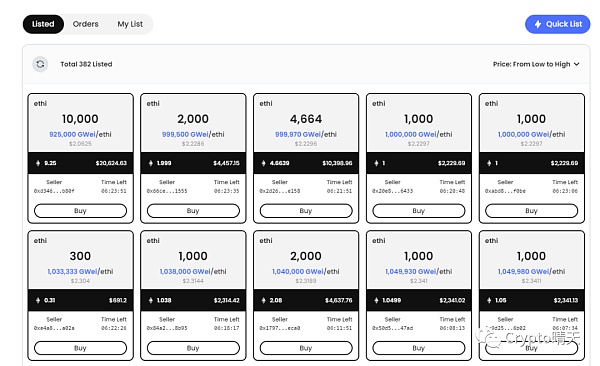600x366 pixels.
Task: Open the My List tab
Action: pyautogui.click(x=130, y=24)
